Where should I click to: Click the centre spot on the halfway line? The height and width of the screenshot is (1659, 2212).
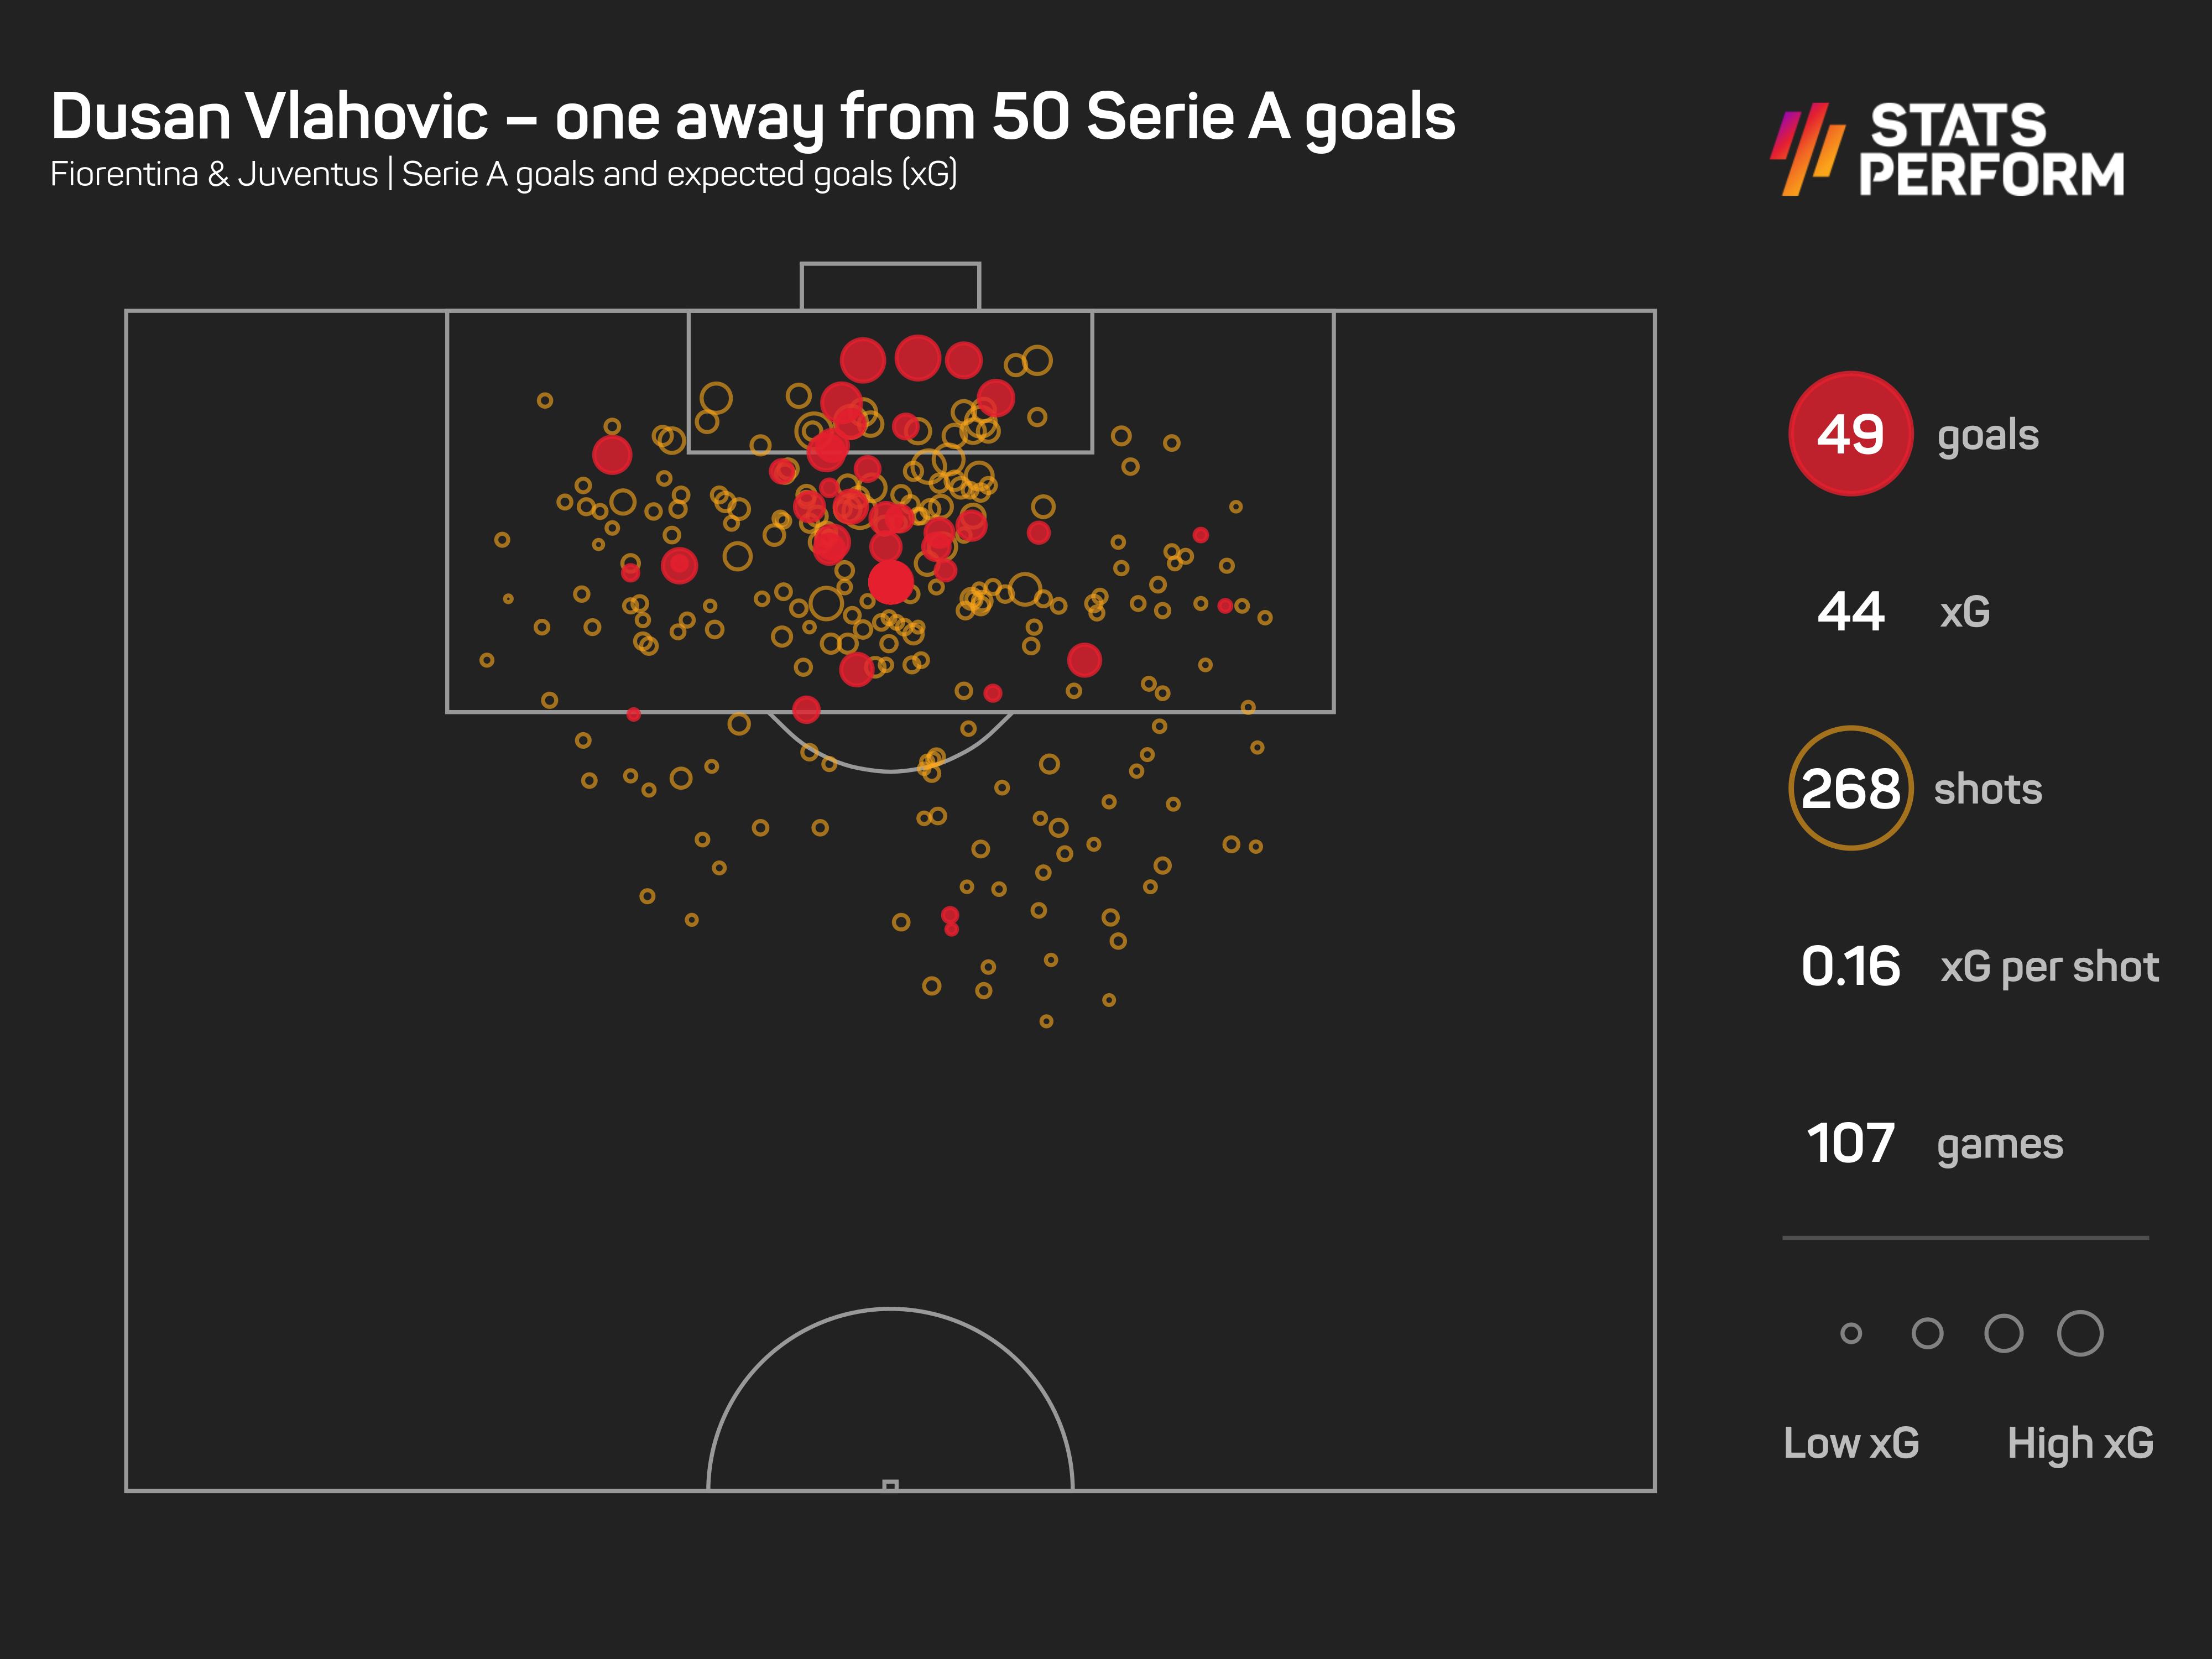(x=890, y=1486)
